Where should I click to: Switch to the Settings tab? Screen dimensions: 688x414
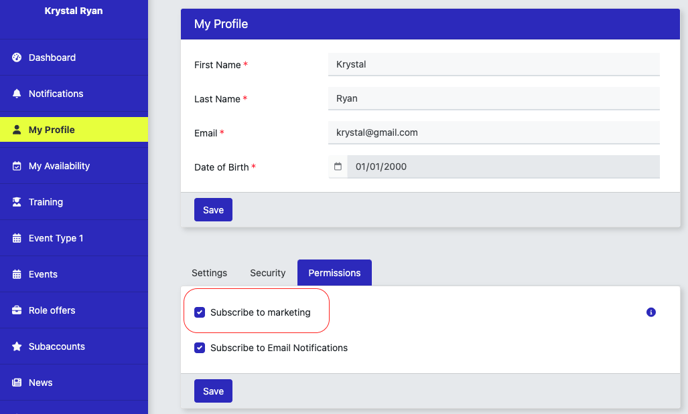pos(209,273)
